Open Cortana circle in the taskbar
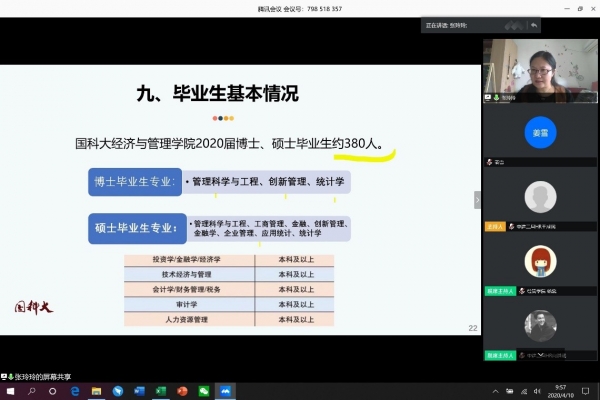The image size is (600, 400). click(x=53, y=391)
